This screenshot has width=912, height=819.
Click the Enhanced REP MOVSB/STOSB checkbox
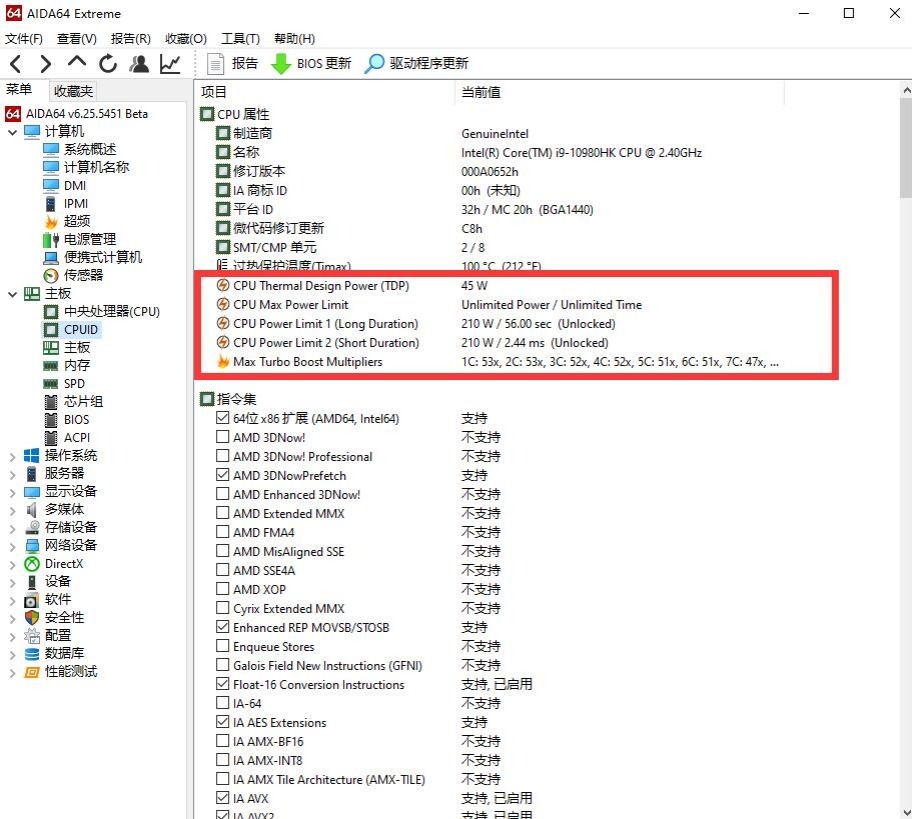tap(223, 627)
